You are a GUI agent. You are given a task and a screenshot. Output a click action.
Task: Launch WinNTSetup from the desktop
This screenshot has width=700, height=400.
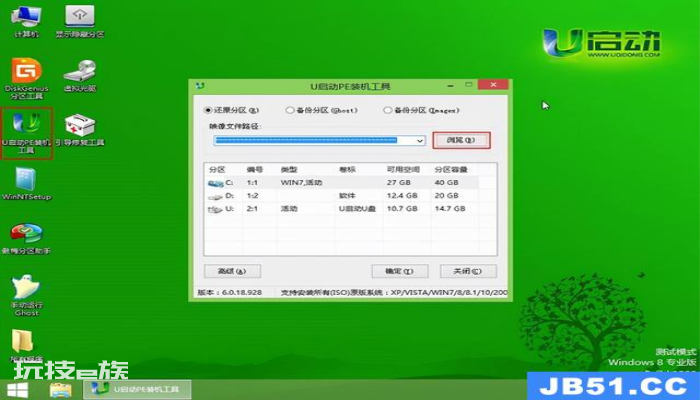(26, 184)
